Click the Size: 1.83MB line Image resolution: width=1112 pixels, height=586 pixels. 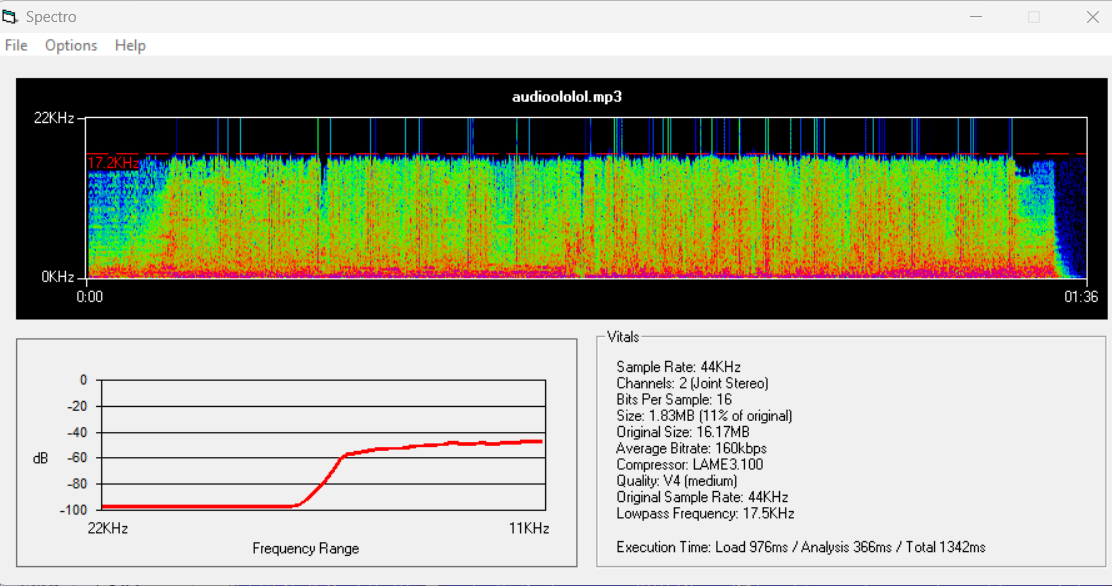[x=704, y=416]
